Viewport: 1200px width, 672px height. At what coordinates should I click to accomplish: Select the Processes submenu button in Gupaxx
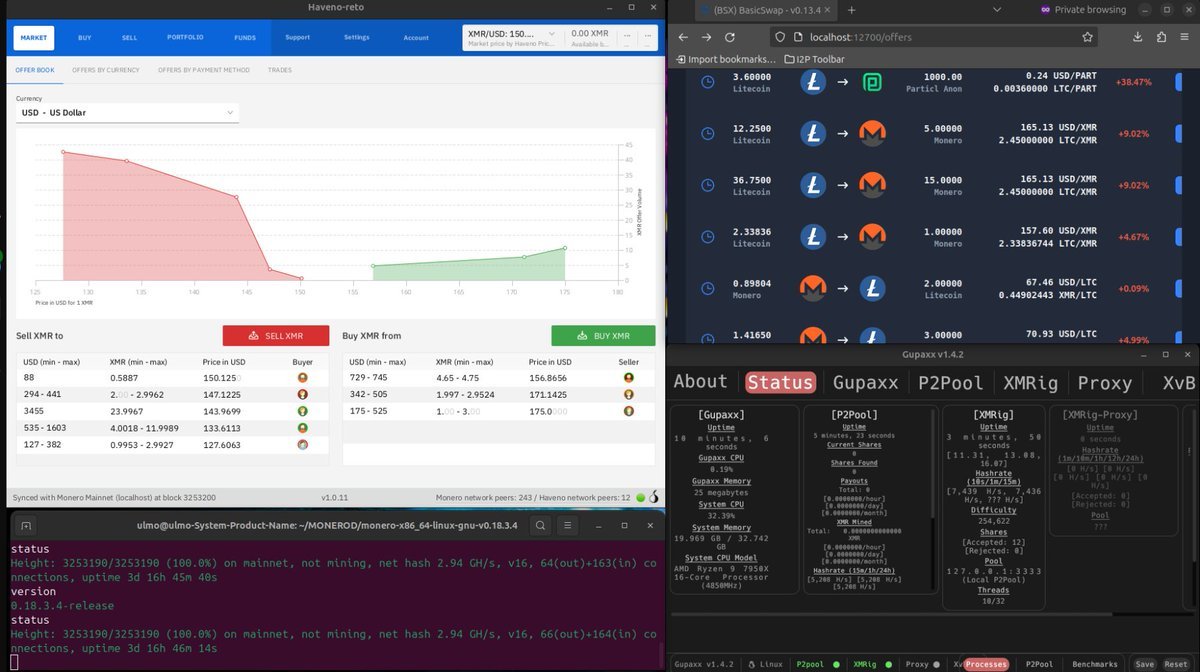[x=987, y=664]
